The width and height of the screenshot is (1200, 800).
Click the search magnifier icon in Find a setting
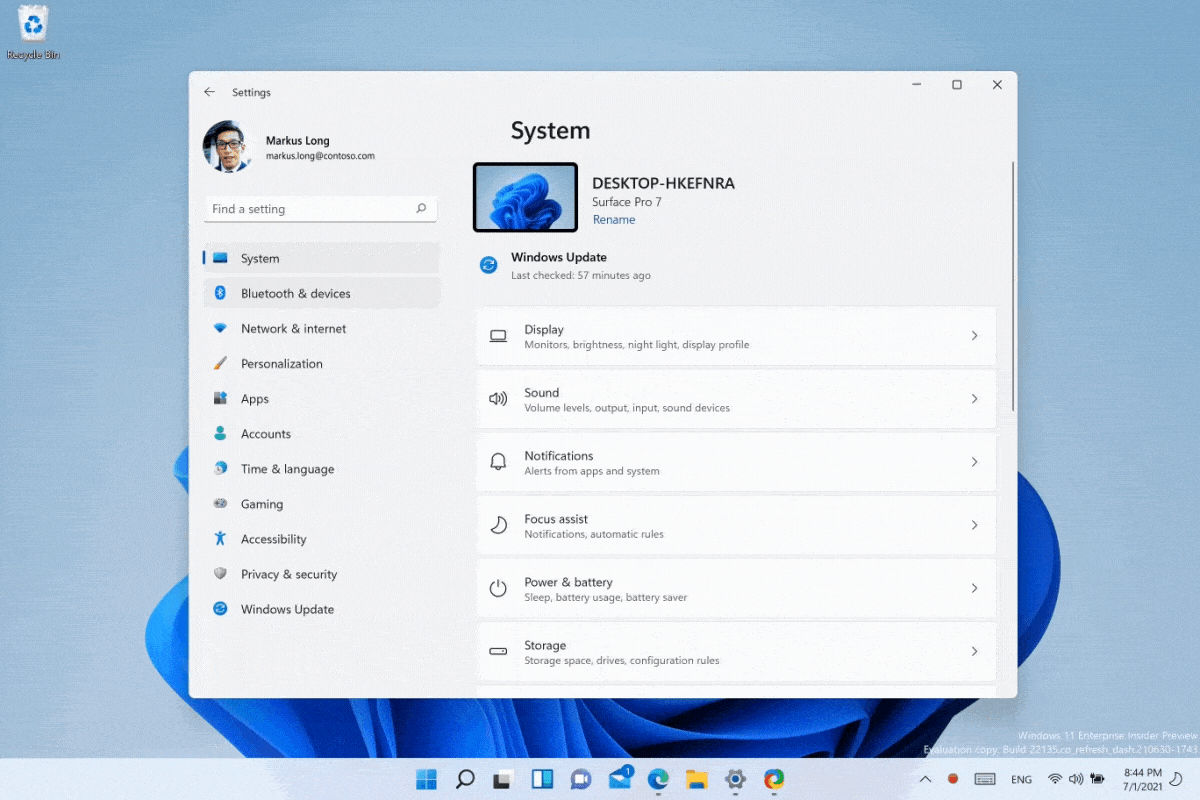click(421, 208)
